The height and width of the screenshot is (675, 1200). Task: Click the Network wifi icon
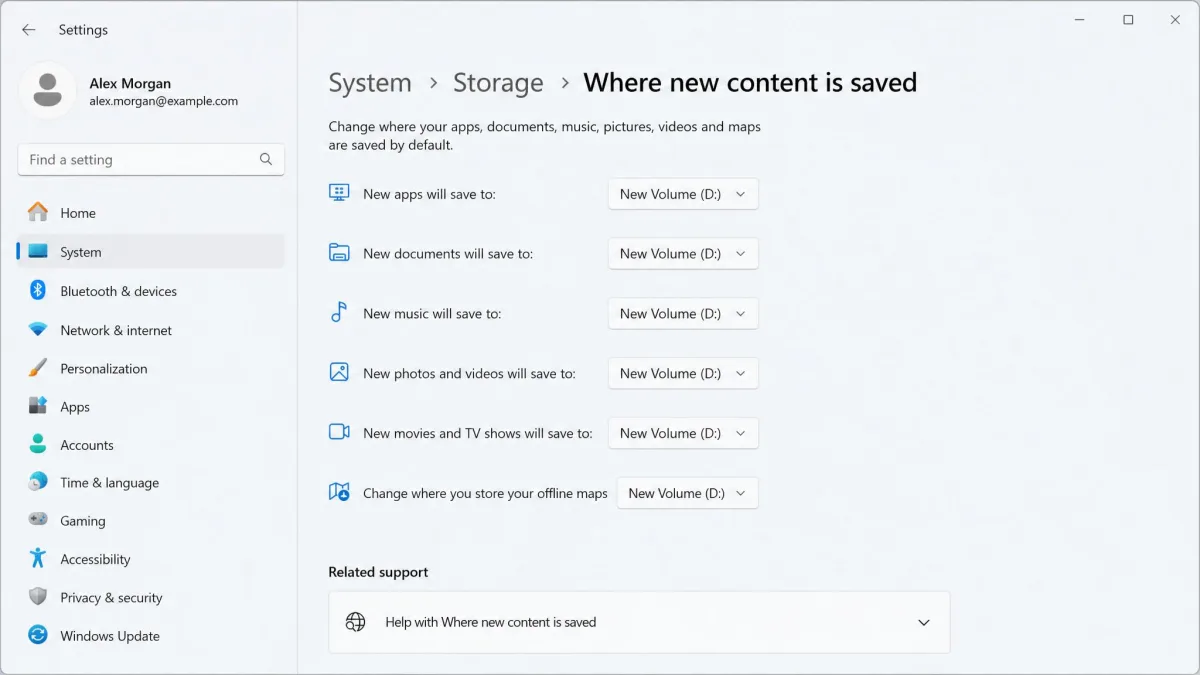tap(38, 330)
